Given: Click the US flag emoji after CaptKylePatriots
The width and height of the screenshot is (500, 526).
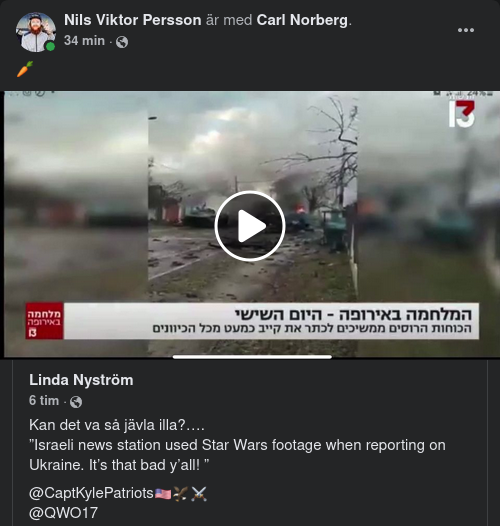Looking at the screenshot, I should pyautogui.click(x=163, y=494).
